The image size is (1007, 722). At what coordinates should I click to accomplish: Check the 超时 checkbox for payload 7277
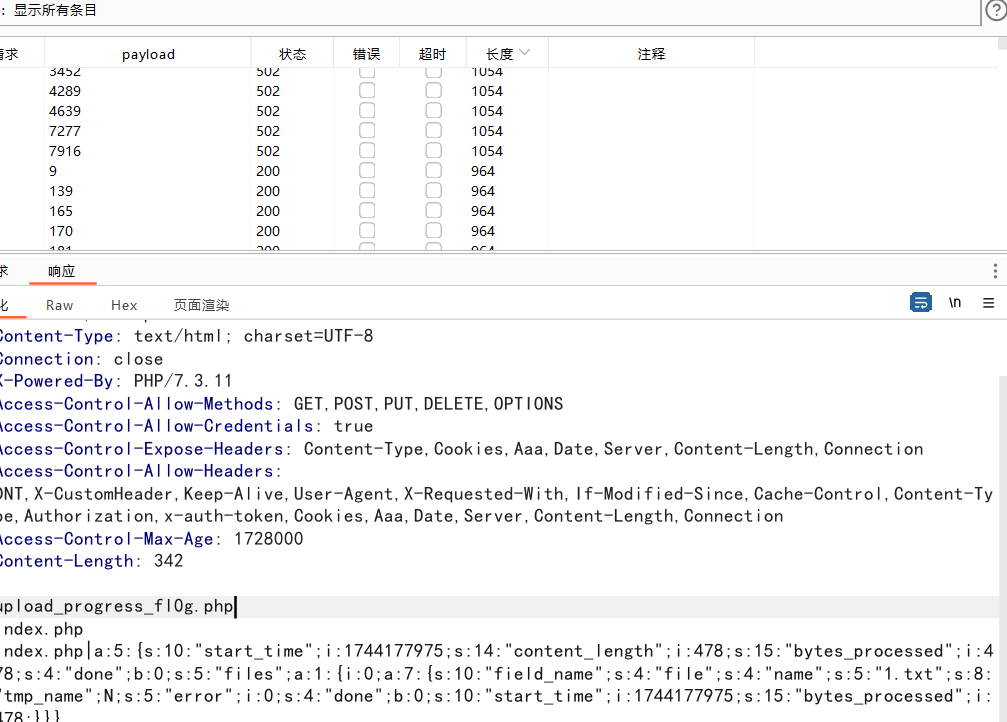click(x=433, y=131)
